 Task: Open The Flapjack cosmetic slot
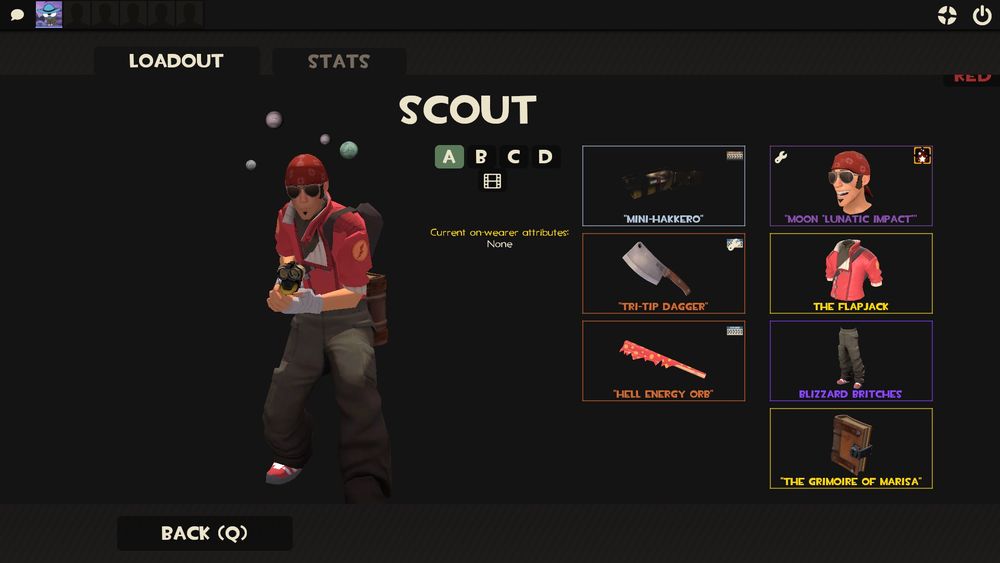(x=851, y=274)
